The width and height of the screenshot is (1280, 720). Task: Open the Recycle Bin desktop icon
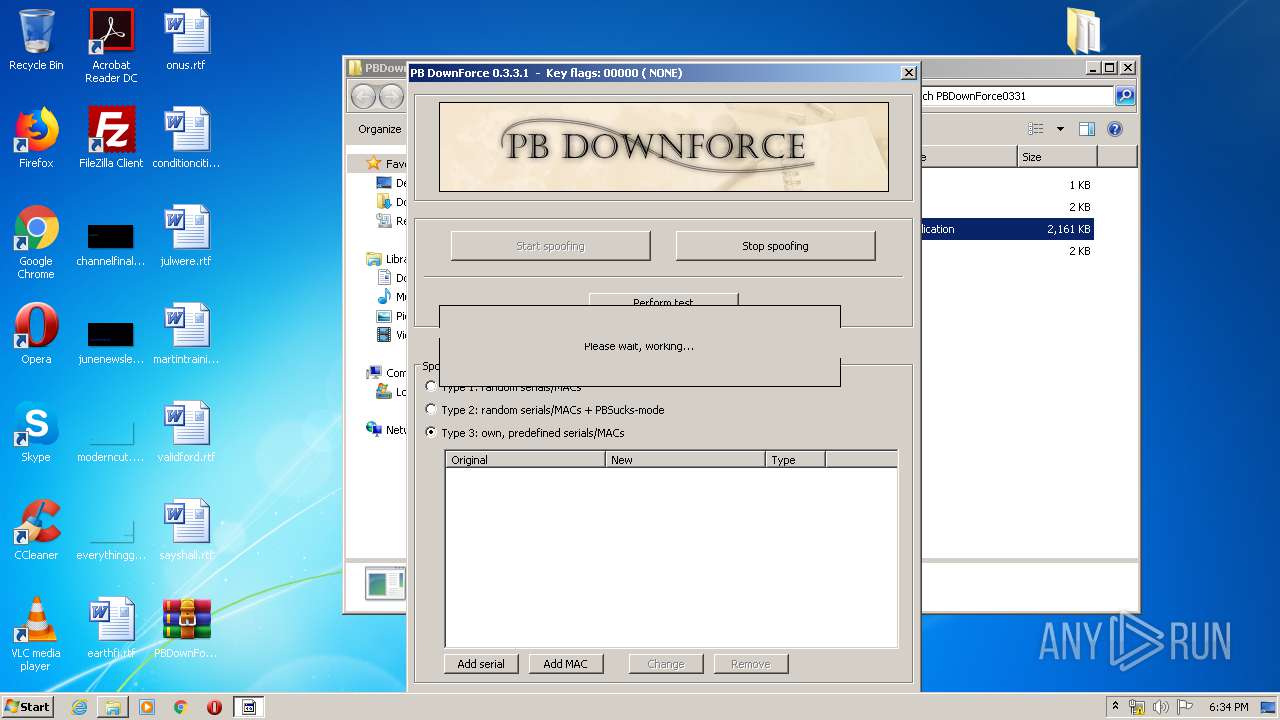(x=36, y=40)
